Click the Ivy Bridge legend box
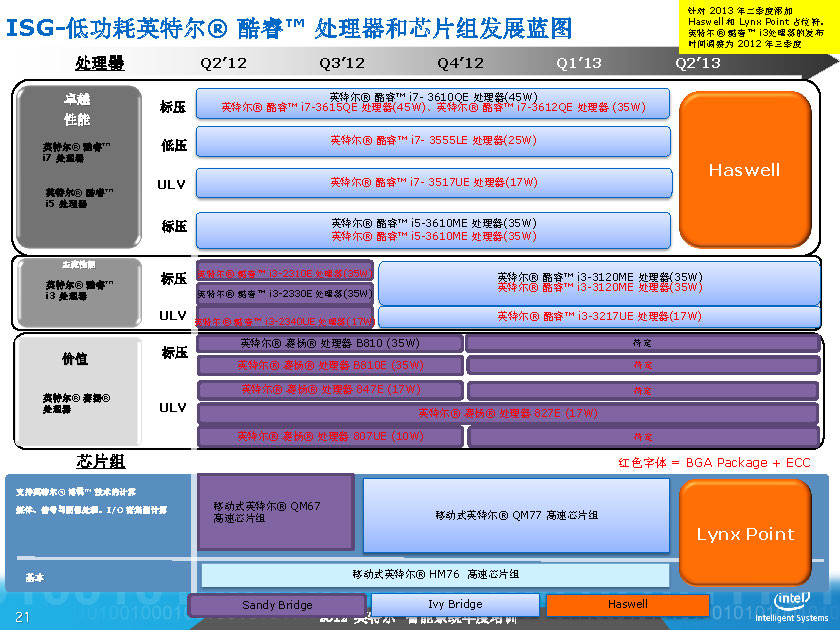Image resolution: width=840 pixels, height=630 pixels. 455,604
